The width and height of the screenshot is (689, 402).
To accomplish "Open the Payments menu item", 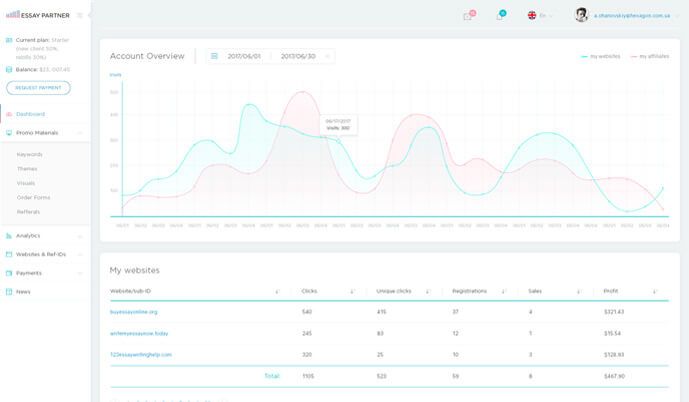I will click(x=29, y=273).
